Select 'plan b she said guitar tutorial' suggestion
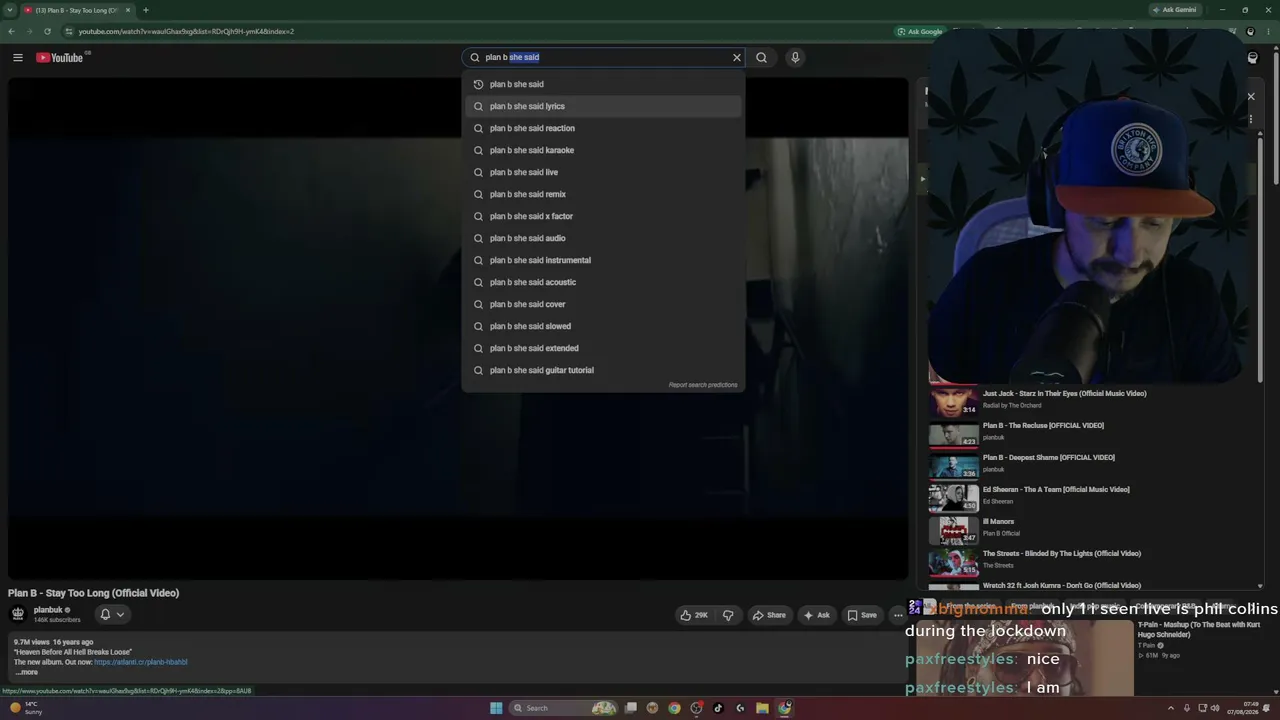Image resolution: width=1280 pixels, height=720 pixels. pos(603,370)
